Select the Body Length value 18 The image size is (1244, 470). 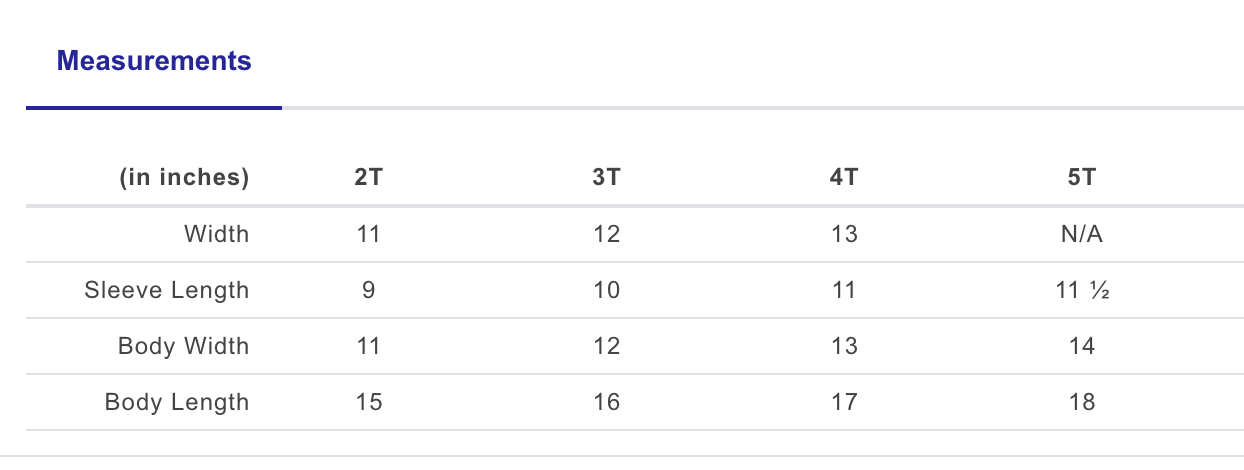(1081, 402)
